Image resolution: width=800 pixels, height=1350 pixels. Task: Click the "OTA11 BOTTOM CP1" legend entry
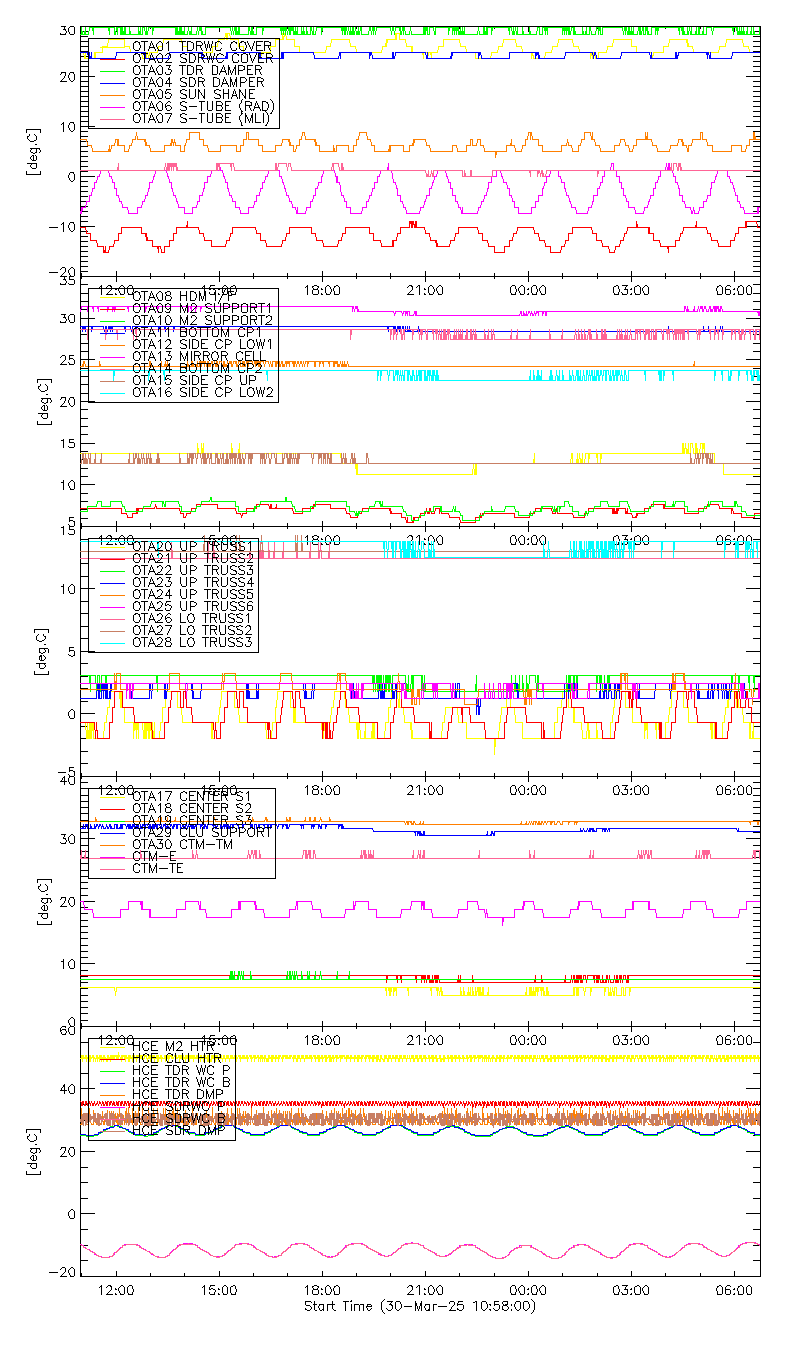198,332
